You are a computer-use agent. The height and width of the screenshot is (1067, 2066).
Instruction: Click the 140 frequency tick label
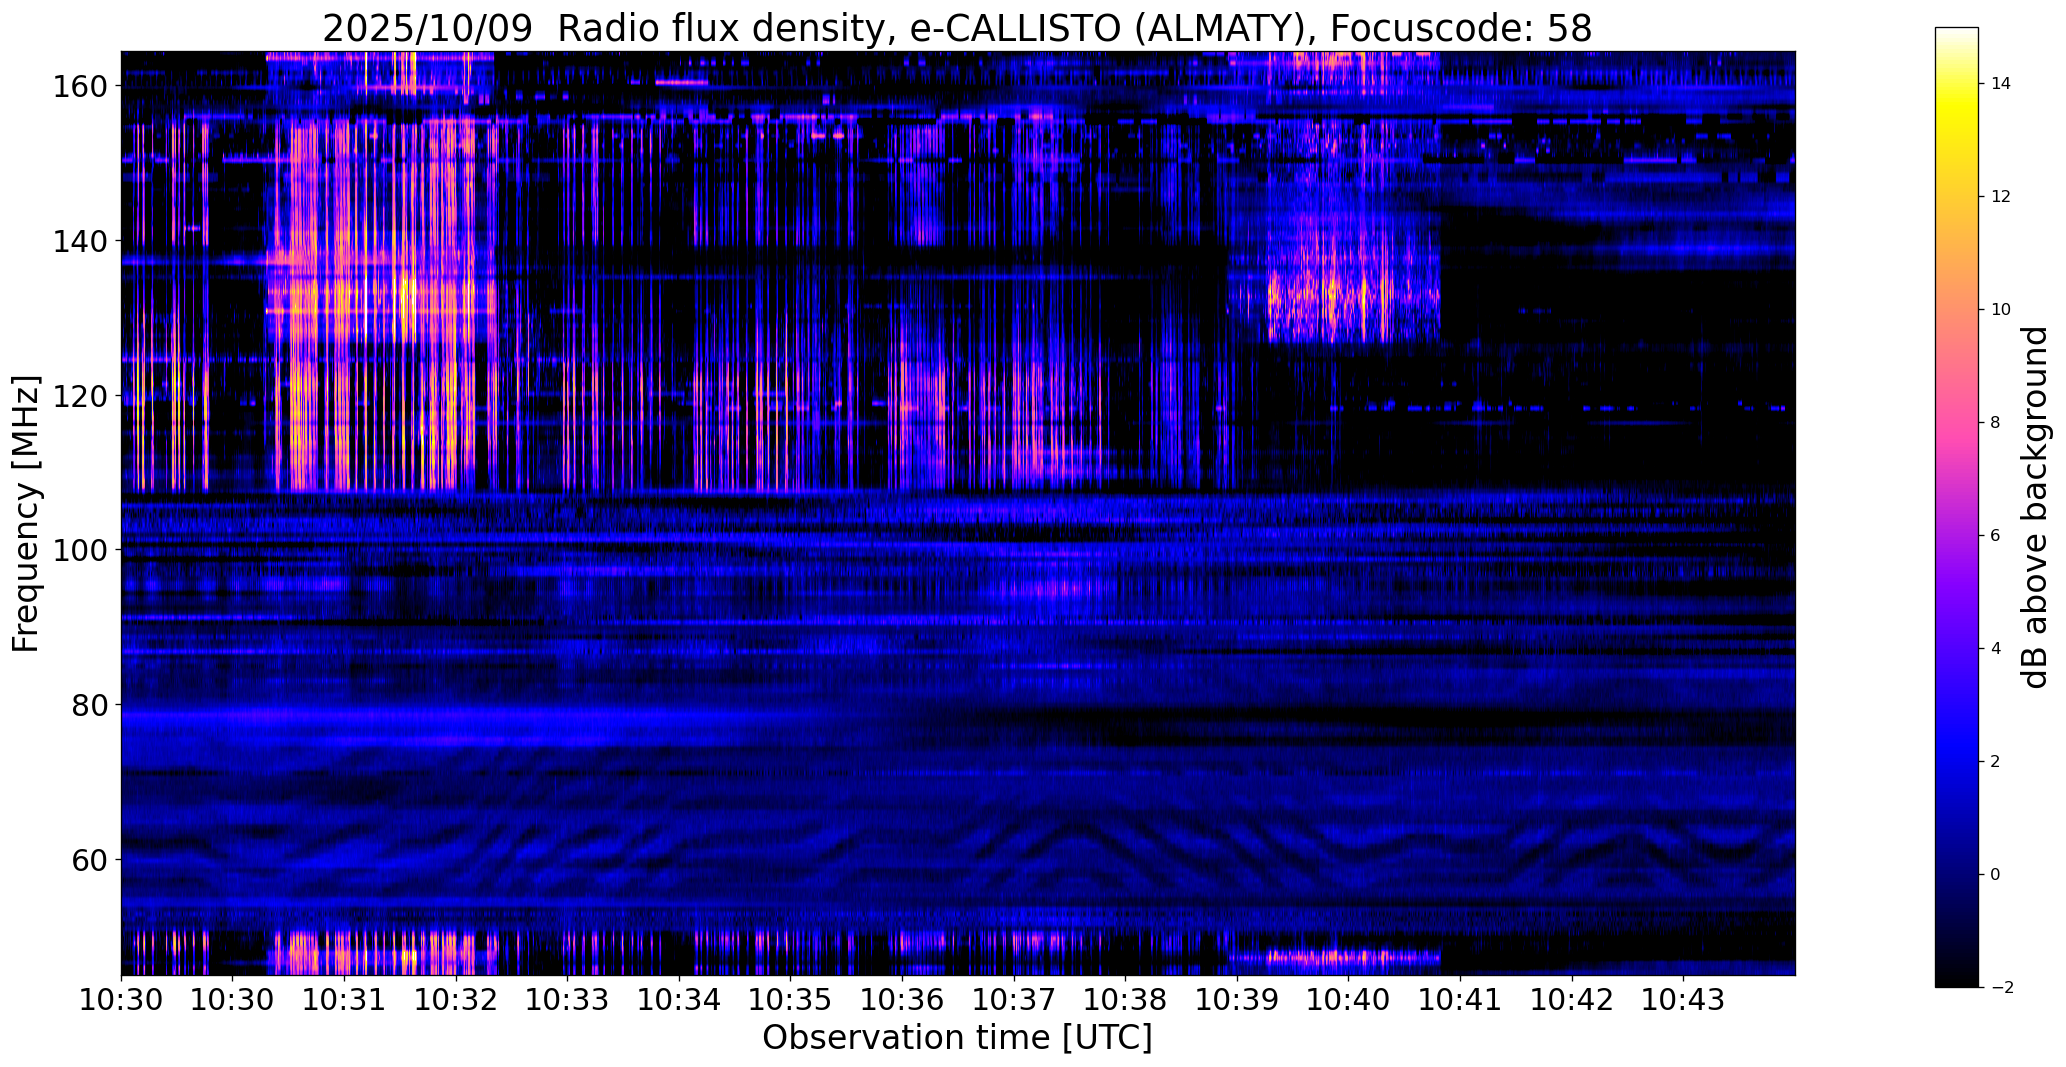click(79, 241)
